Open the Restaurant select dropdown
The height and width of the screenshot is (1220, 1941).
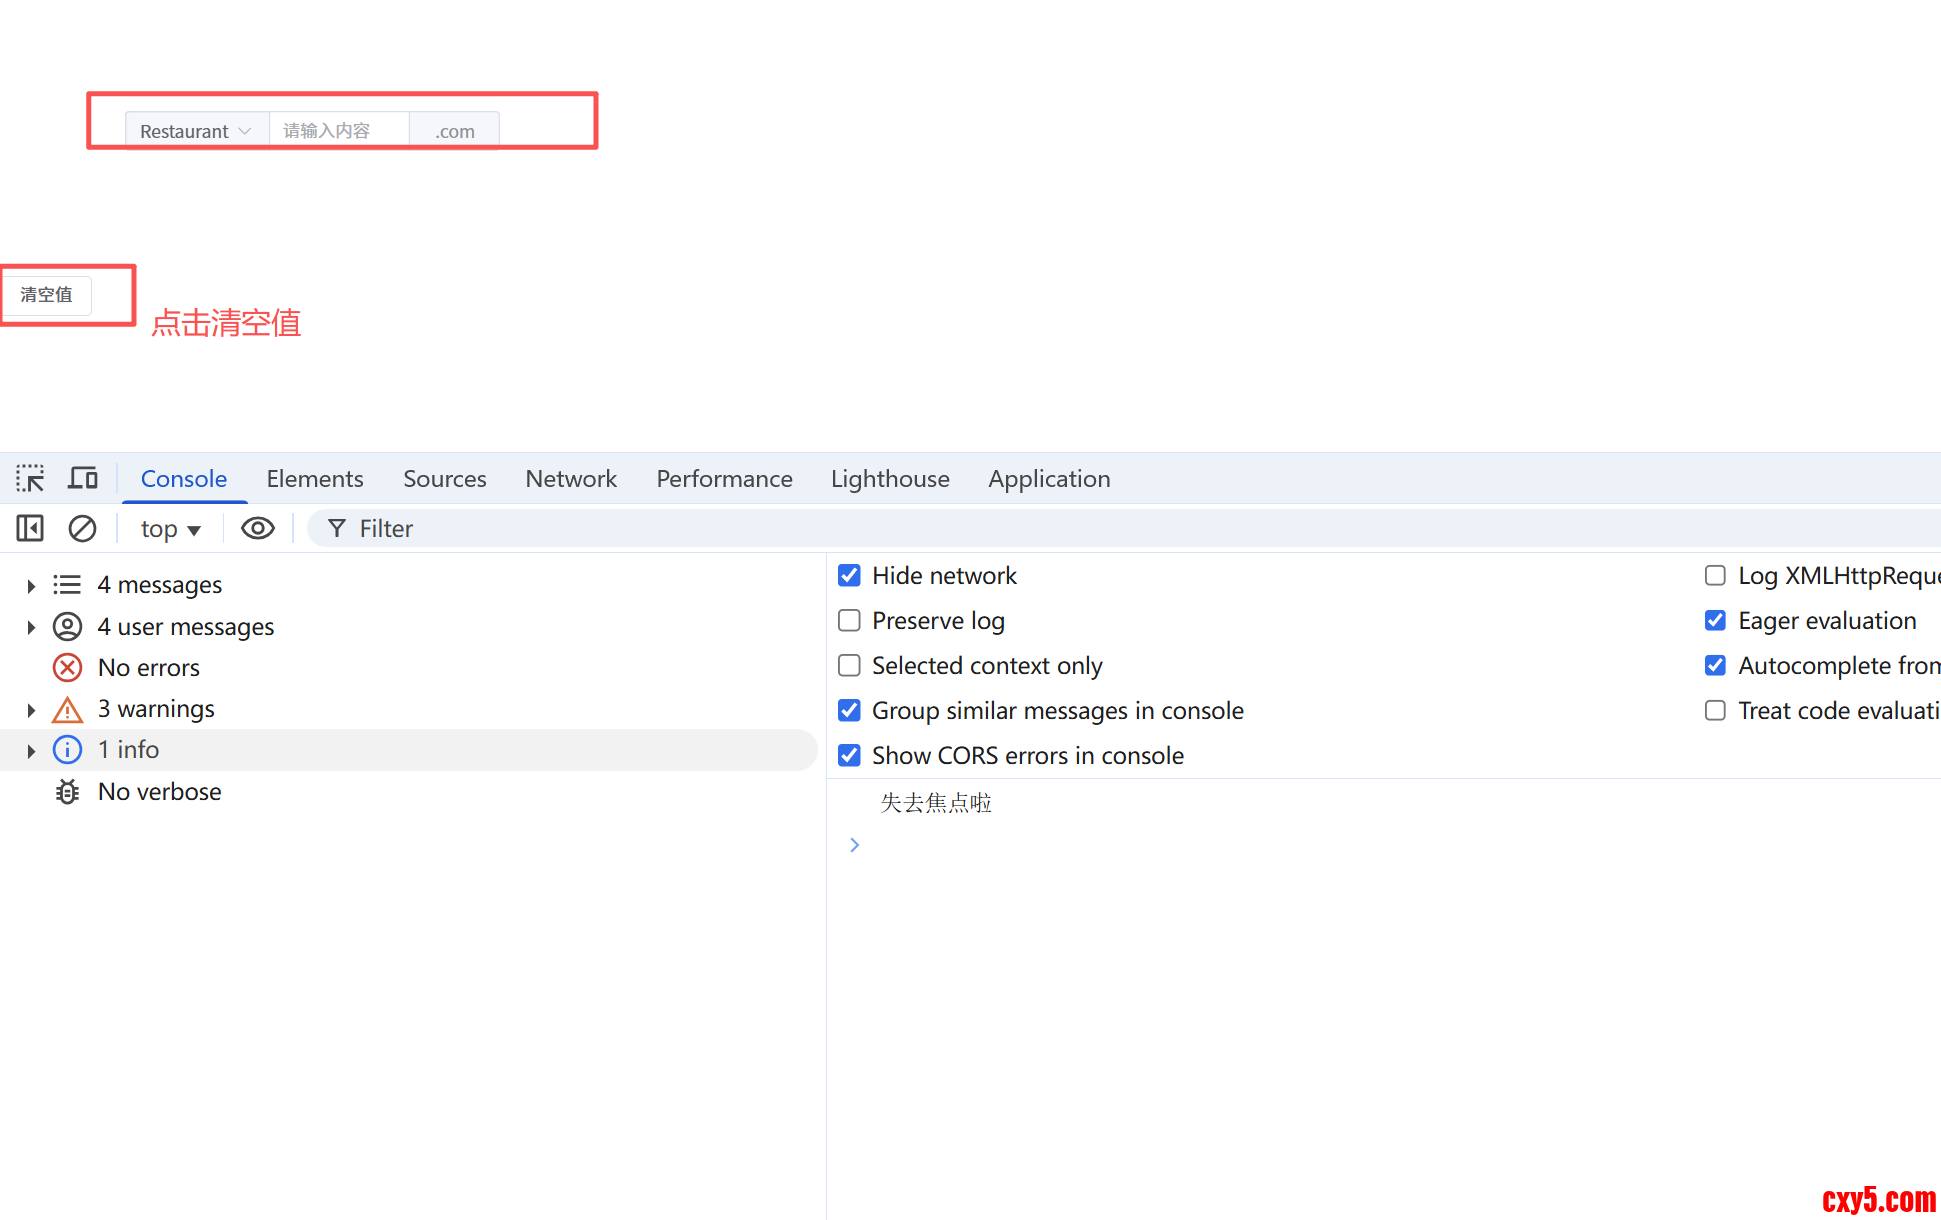pyautogui.click(x=196, y=131)
